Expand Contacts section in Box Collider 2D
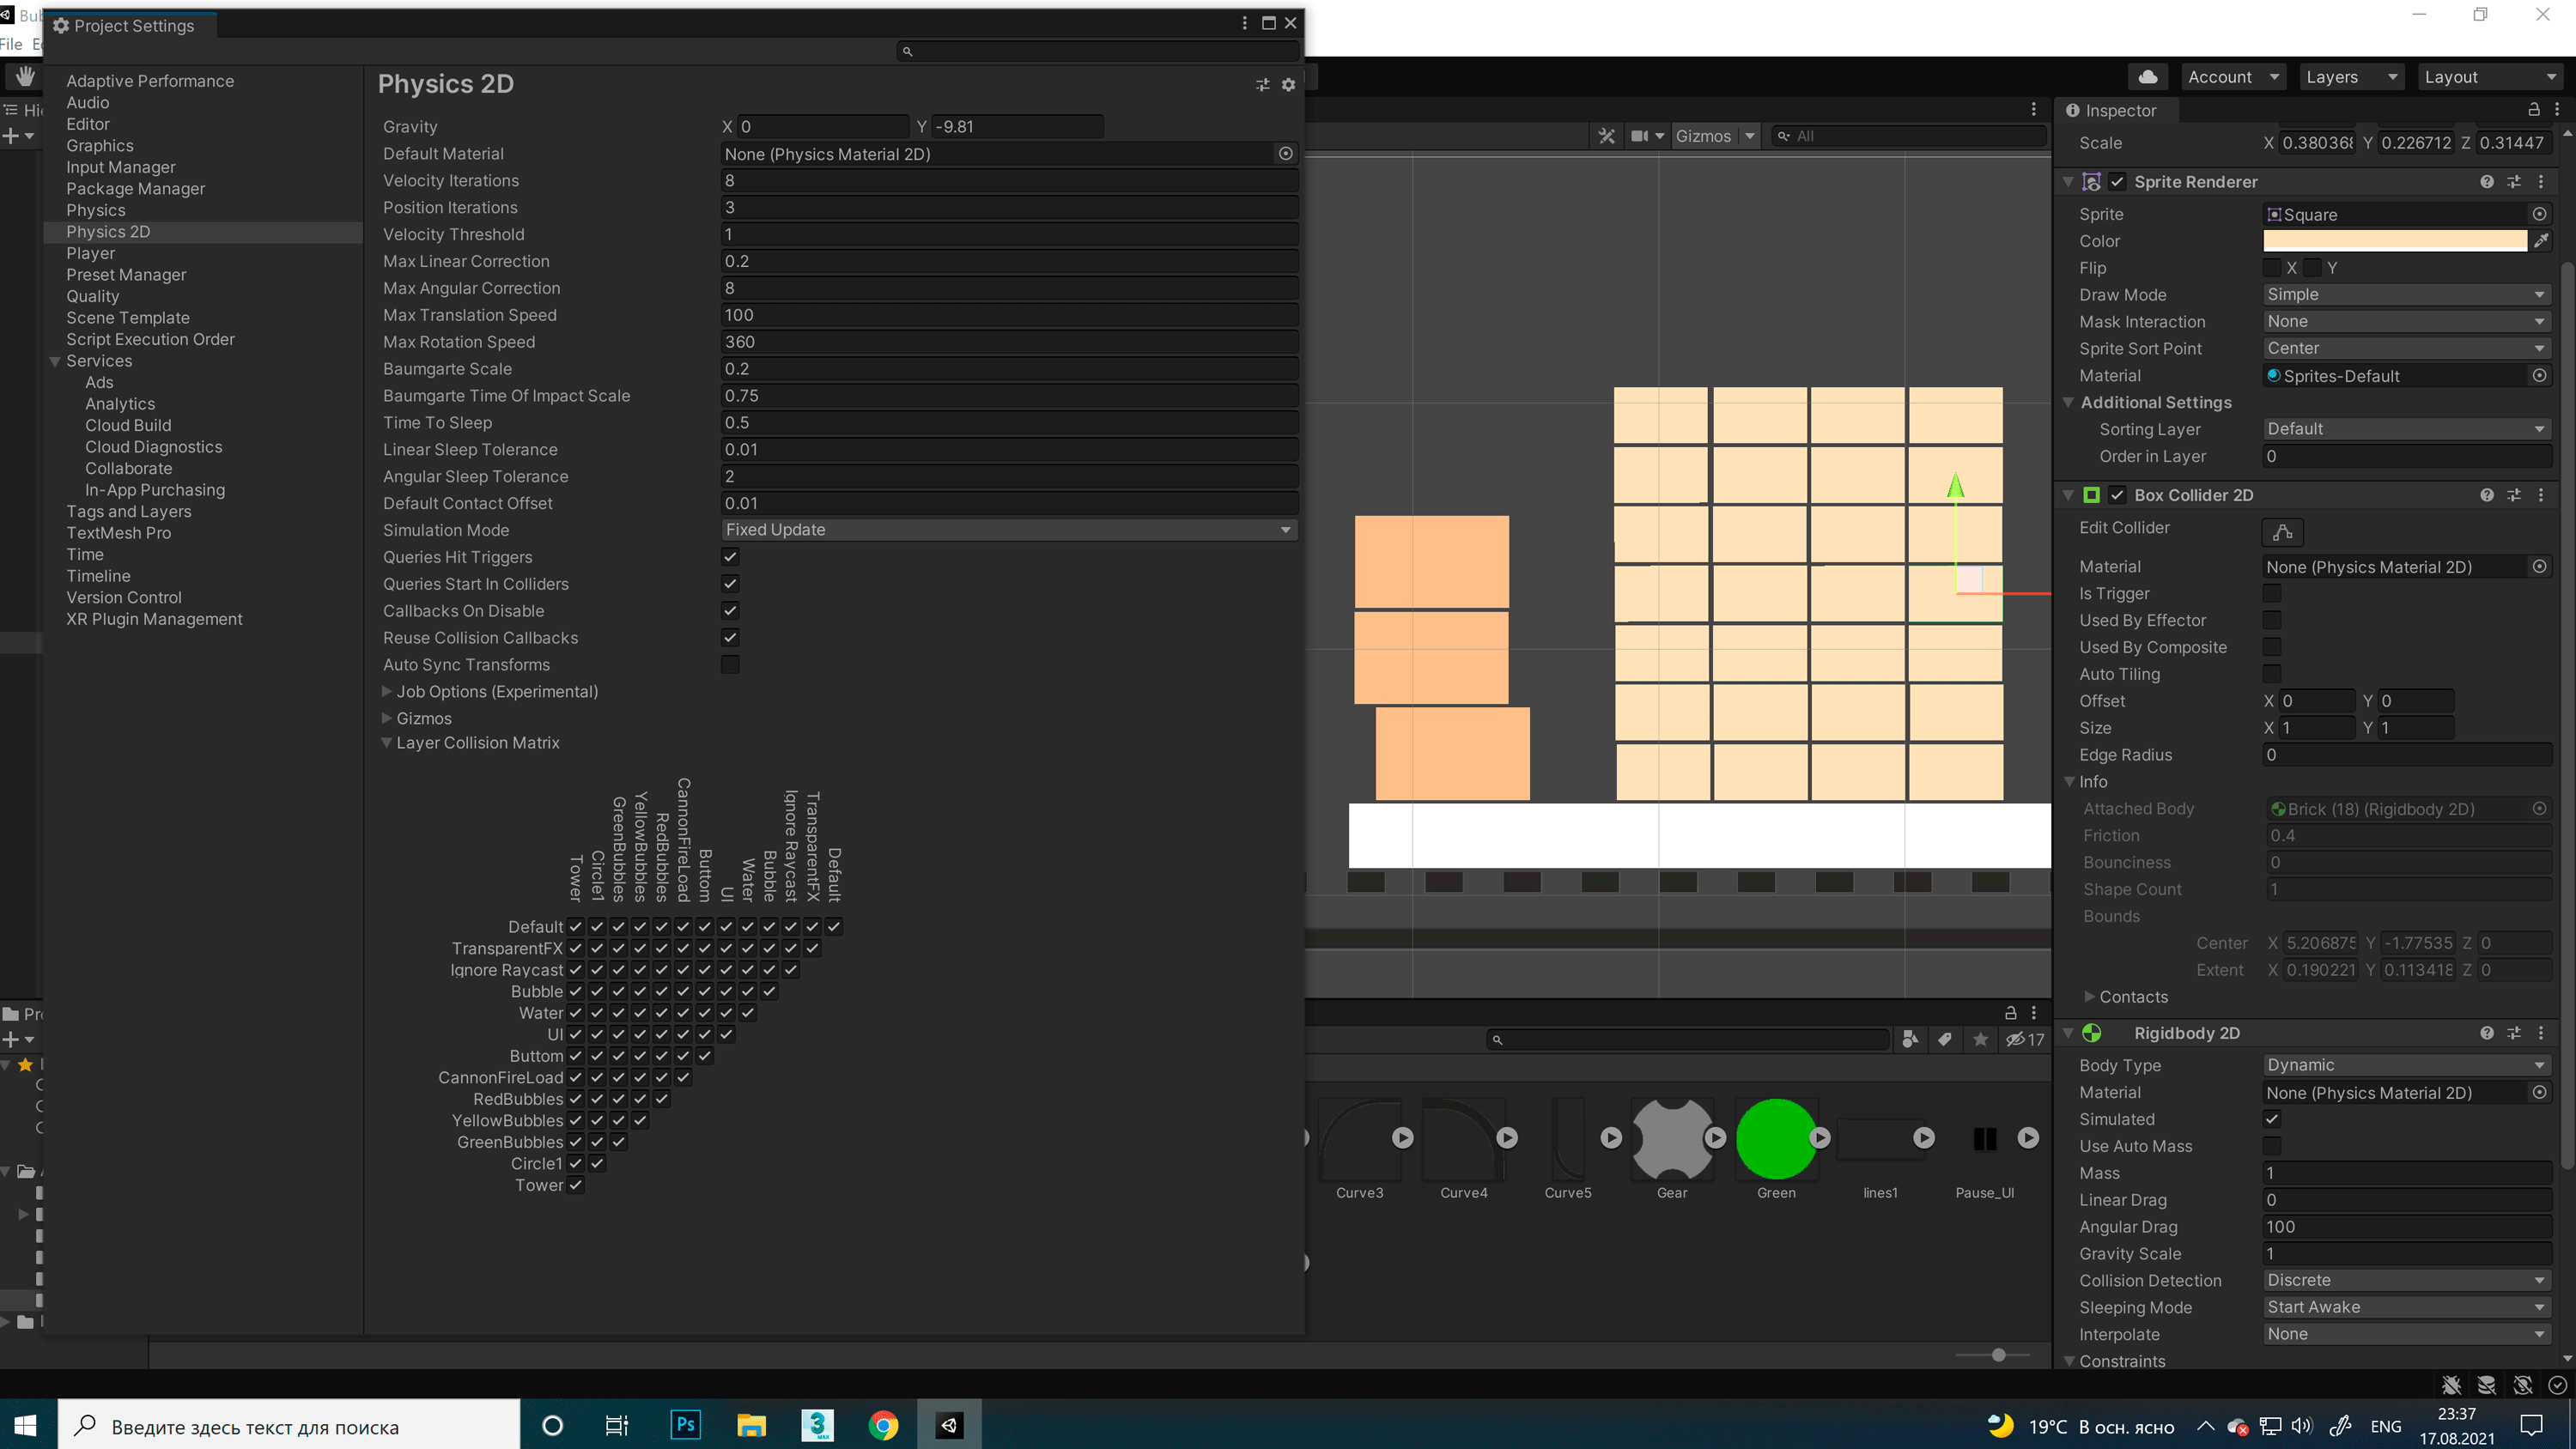2576x1449 pixels. 2089,997
